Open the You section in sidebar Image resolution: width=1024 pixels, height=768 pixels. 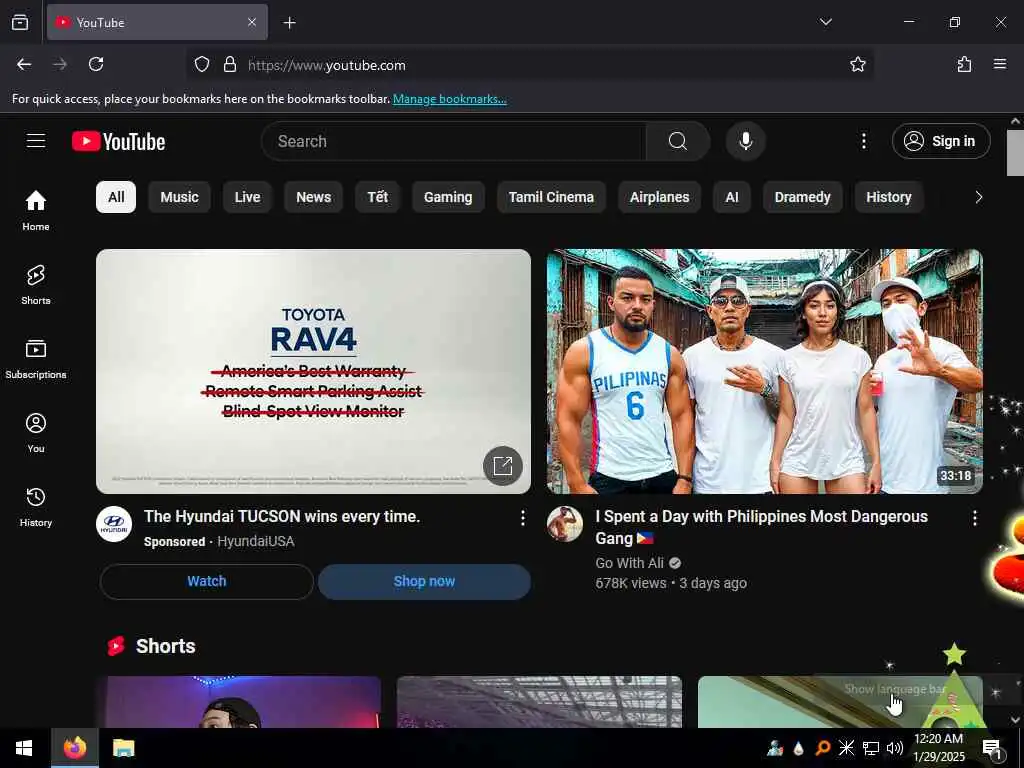click(36, 432)
